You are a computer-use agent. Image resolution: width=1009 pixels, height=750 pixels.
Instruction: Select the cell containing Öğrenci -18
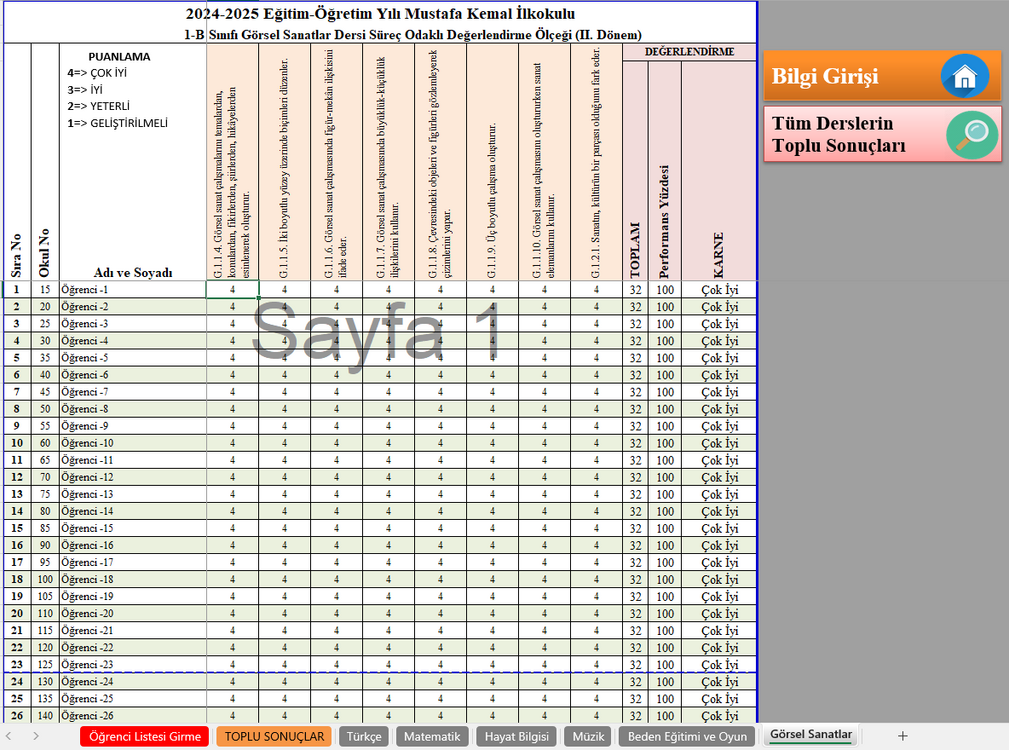click(133, 580)
